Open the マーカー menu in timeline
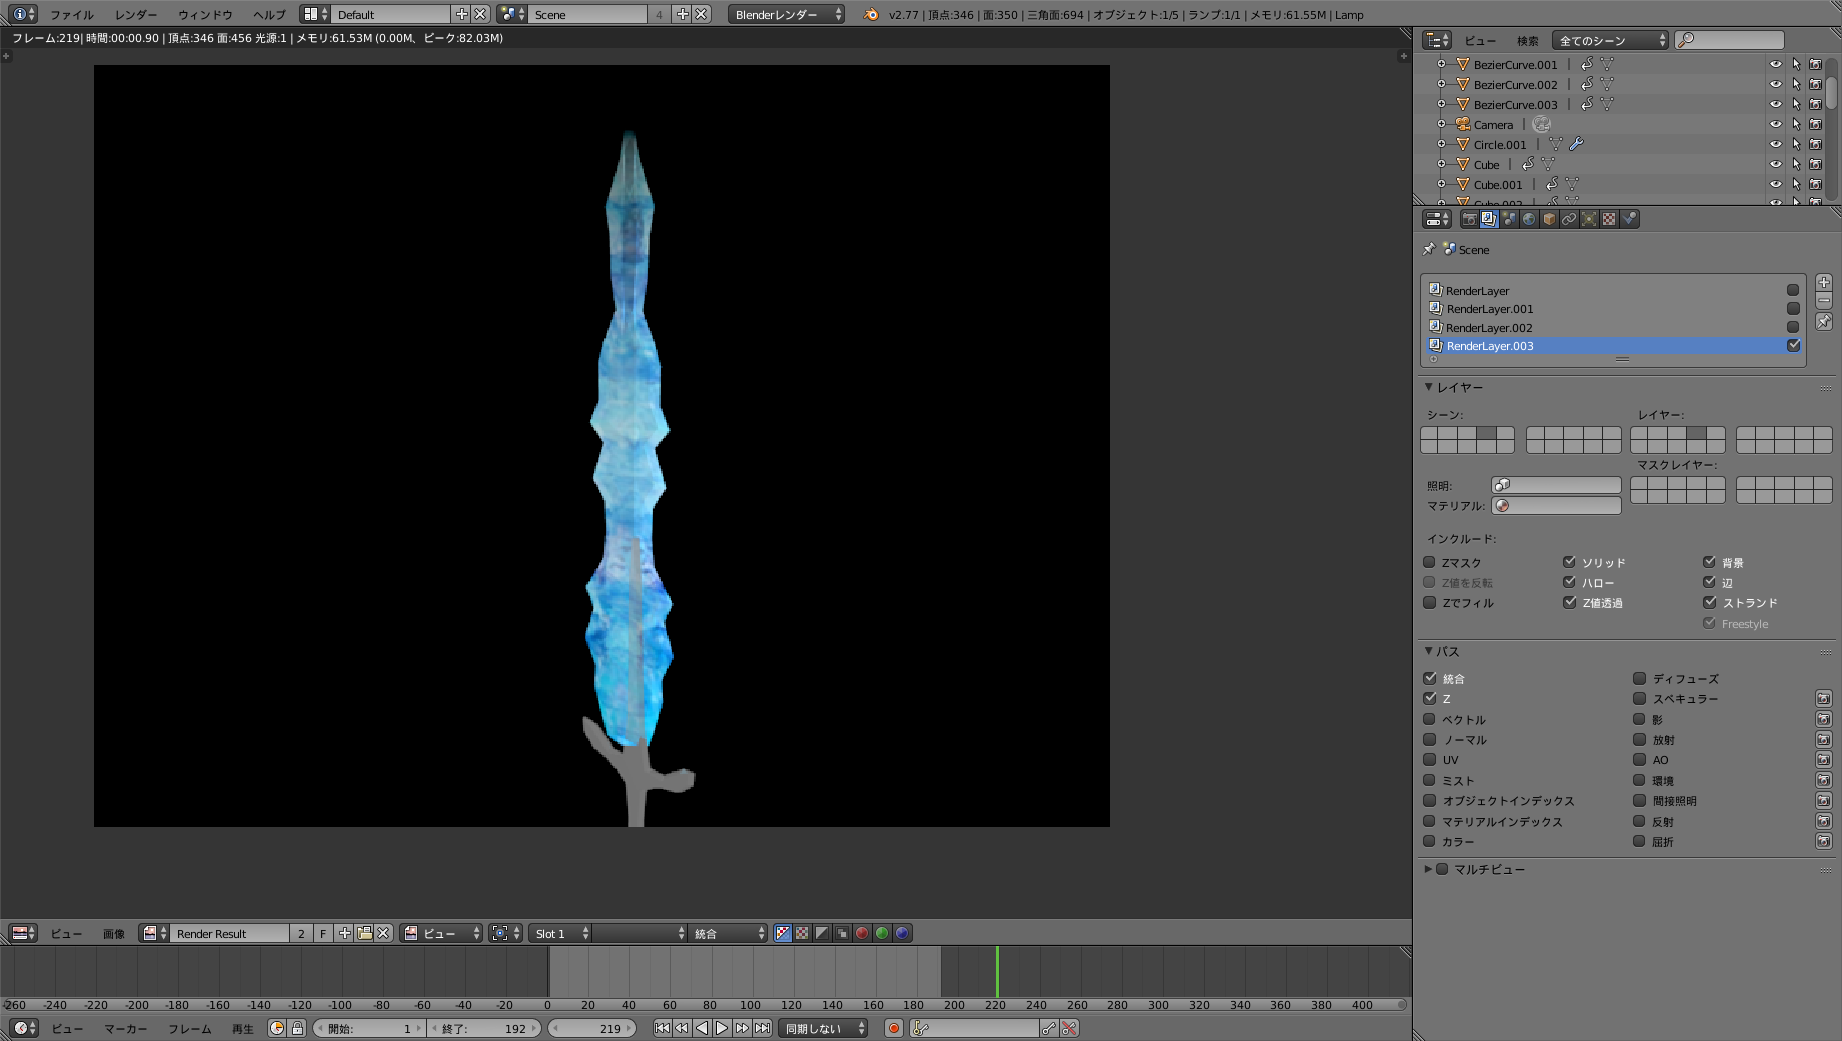This screenshot has width=1842, height=1041. pos(126,1028)
